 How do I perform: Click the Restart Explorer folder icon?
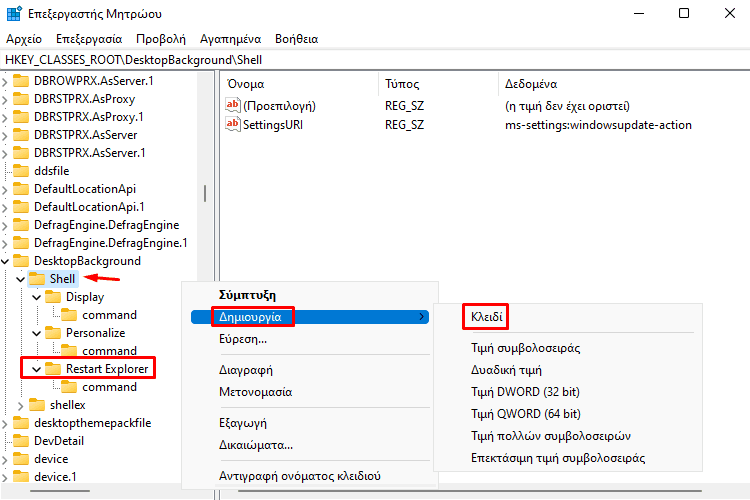tap(53, 369)
